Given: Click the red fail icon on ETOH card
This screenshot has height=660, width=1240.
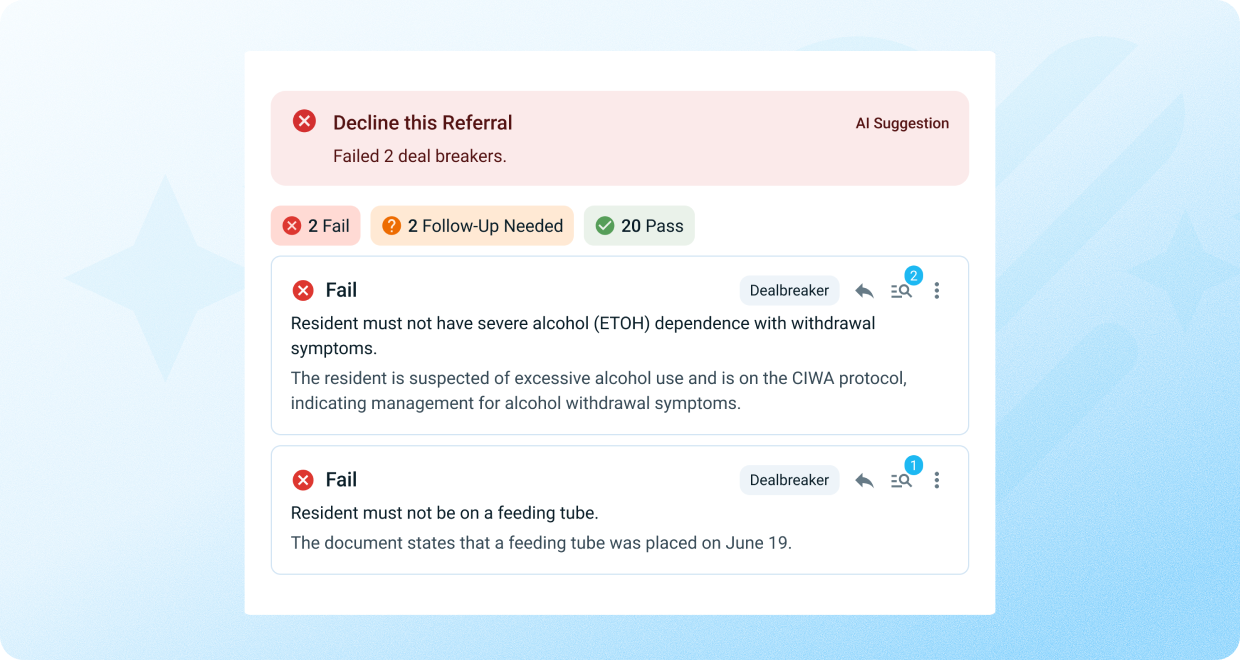Looking at the screenshot, I should [303, 291].
